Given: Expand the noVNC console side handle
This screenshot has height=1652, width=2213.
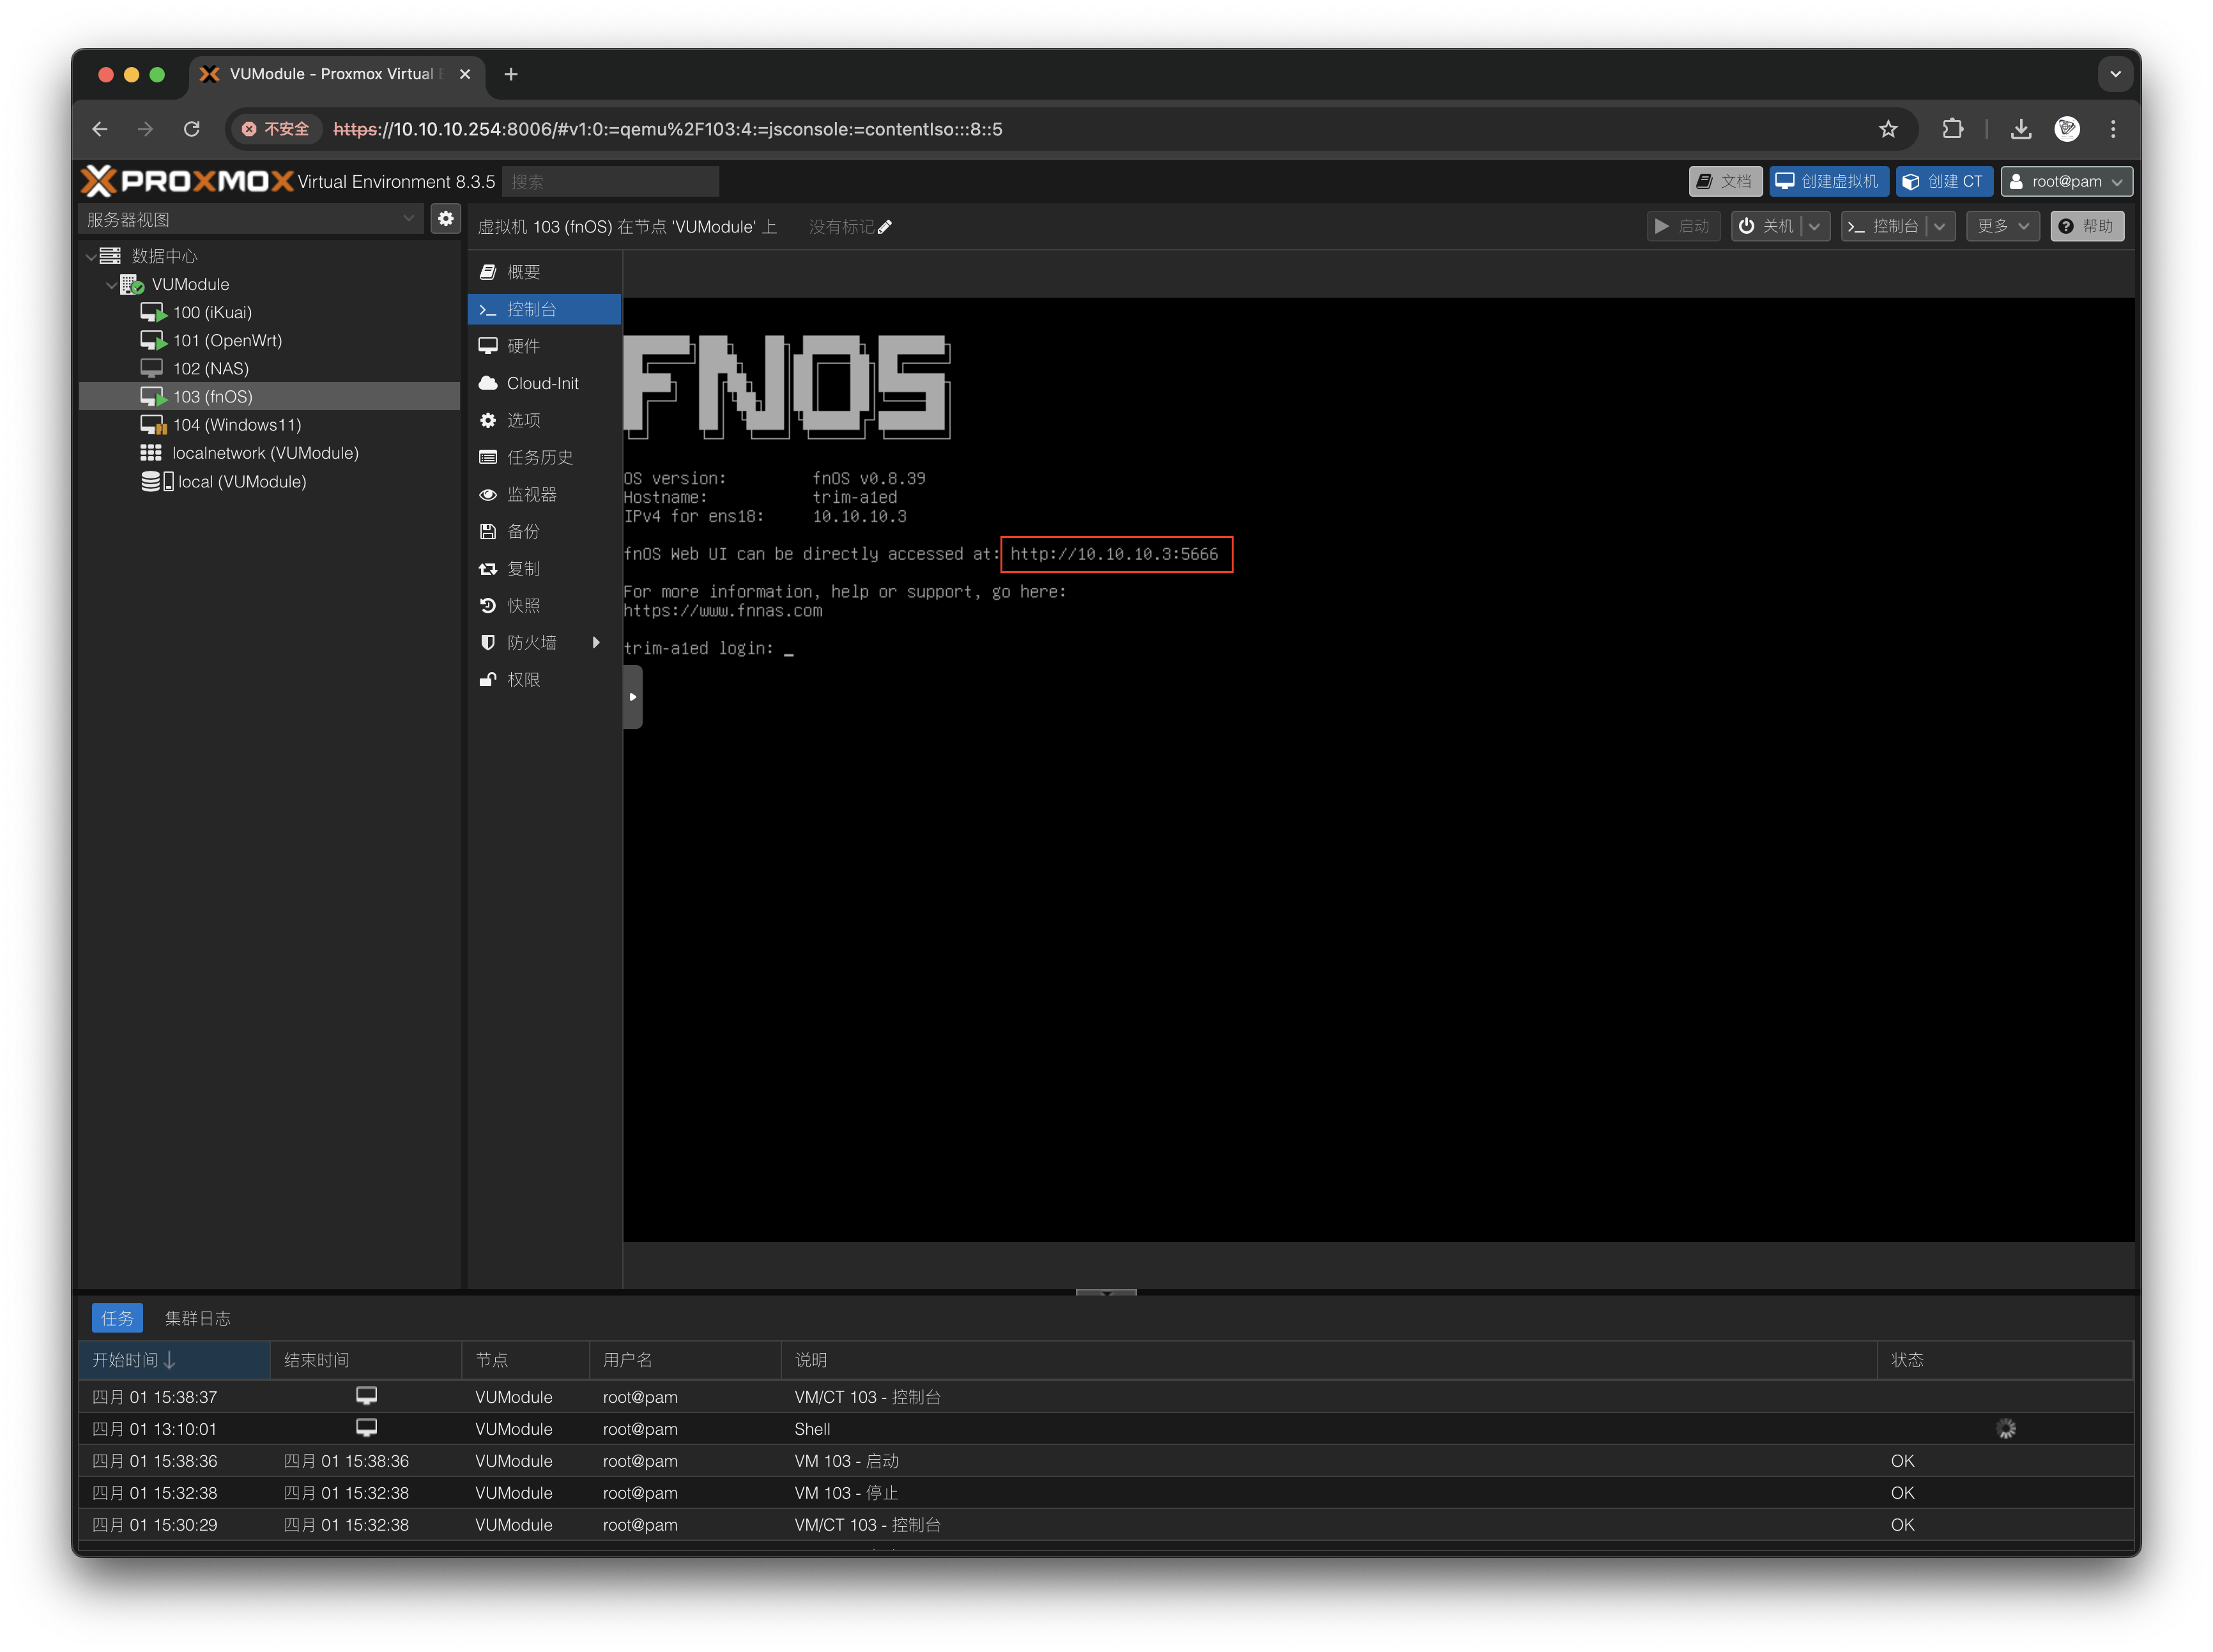Looking at the screenshot, I should click(632, 697).
